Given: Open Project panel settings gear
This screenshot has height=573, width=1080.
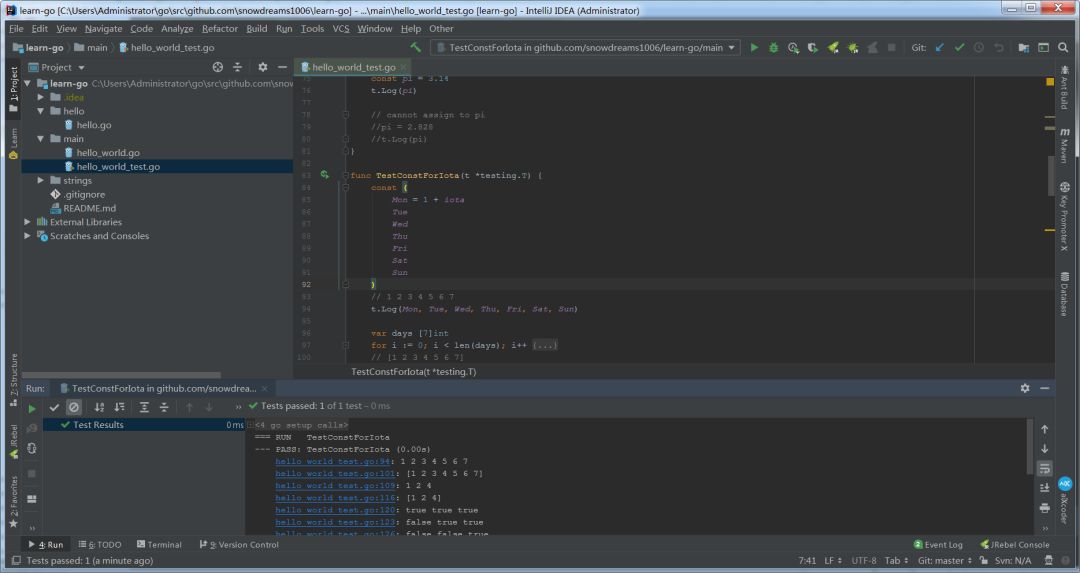Looking at the screenshot, I should (262, 67).
